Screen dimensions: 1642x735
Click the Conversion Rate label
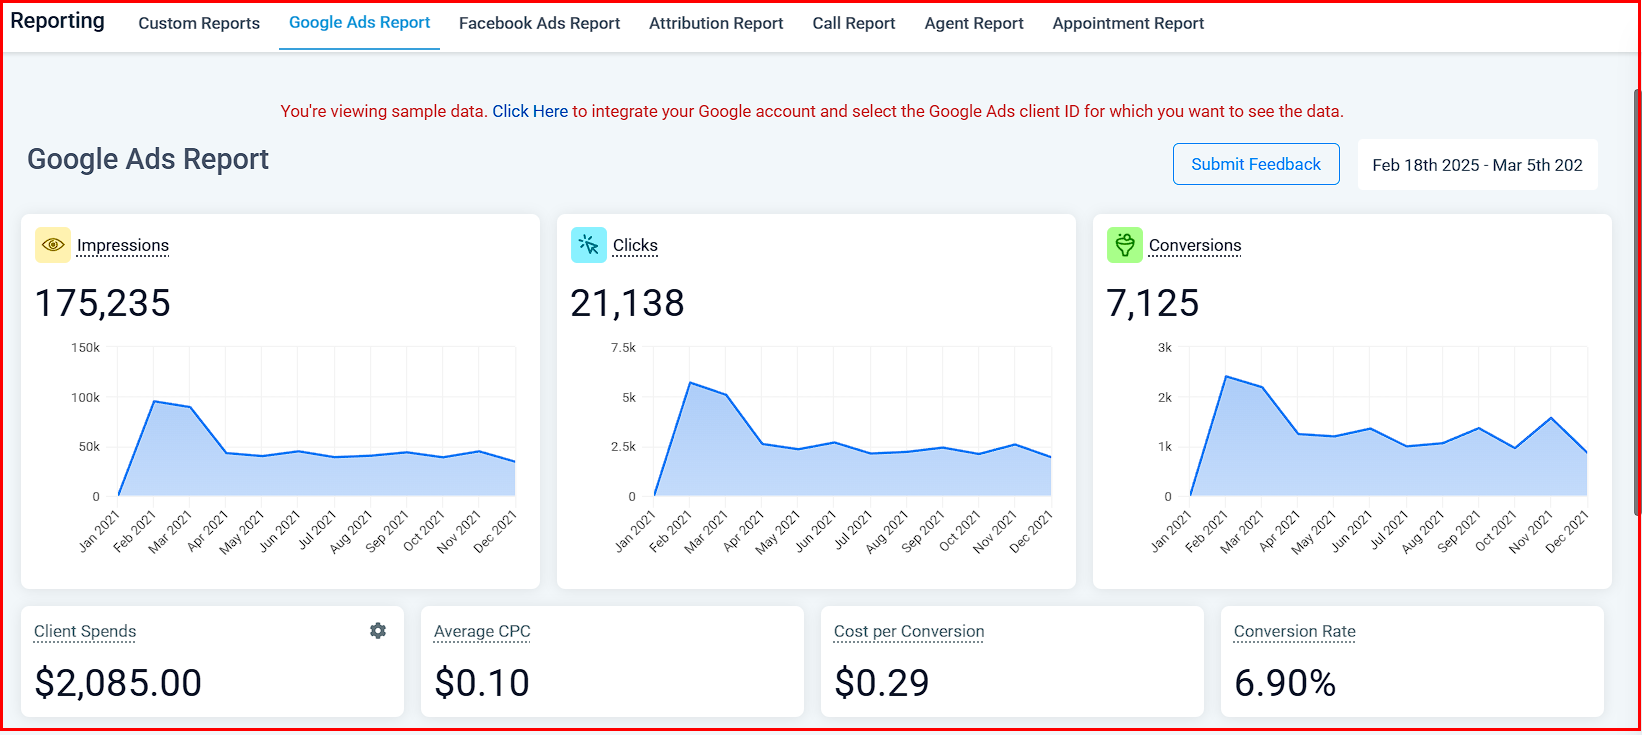point(1294,631)
